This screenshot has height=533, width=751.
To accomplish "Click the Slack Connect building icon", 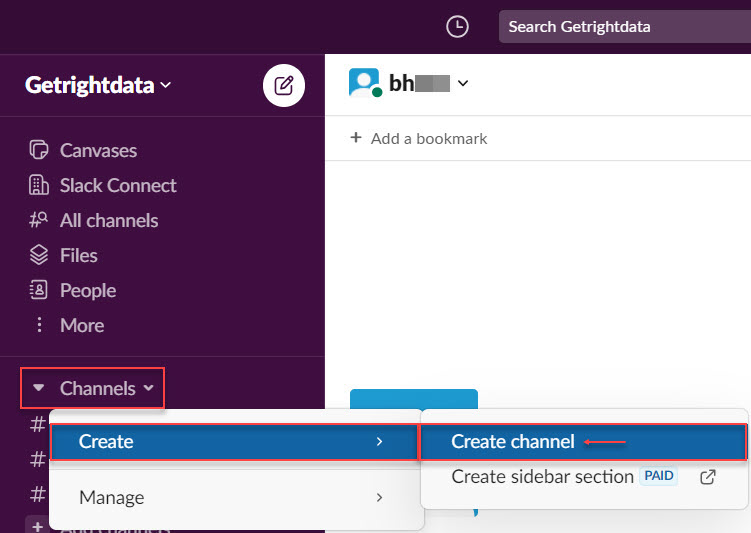I will [x=39, y=185].
